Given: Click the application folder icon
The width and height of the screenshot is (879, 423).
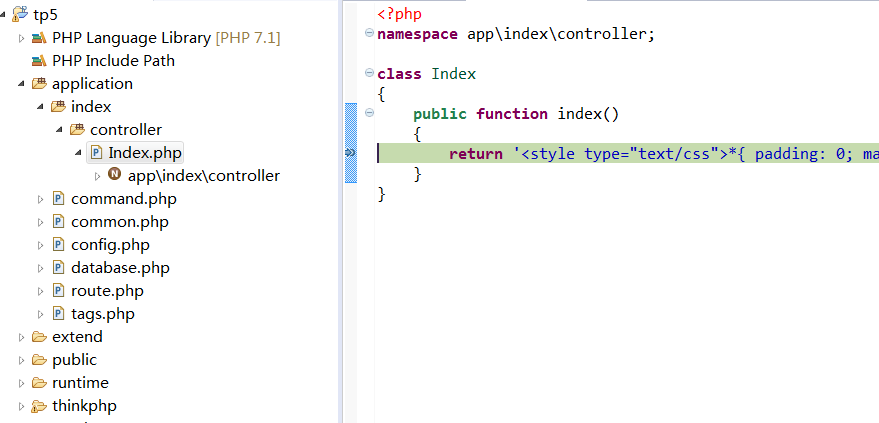Looking at the screenshot, I should coord(39,84).
